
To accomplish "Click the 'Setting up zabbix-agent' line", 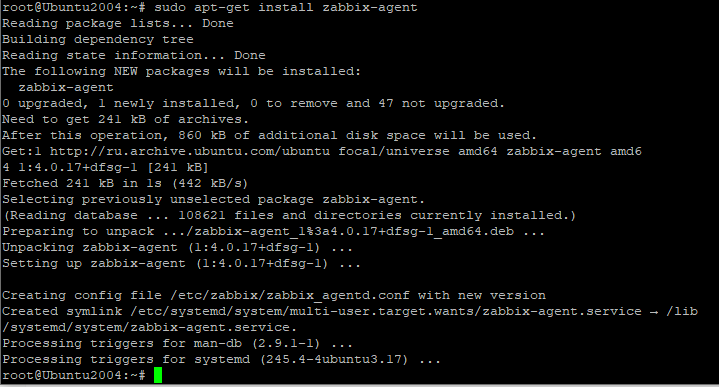I will tap(181, 264).
